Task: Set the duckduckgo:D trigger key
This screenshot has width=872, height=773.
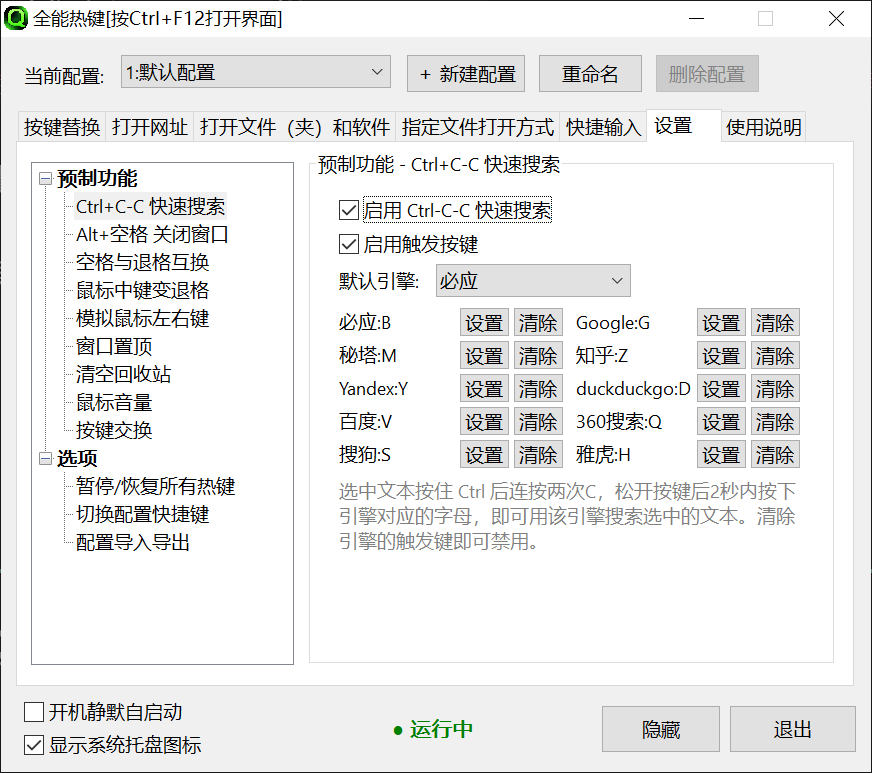Action: 721,388
